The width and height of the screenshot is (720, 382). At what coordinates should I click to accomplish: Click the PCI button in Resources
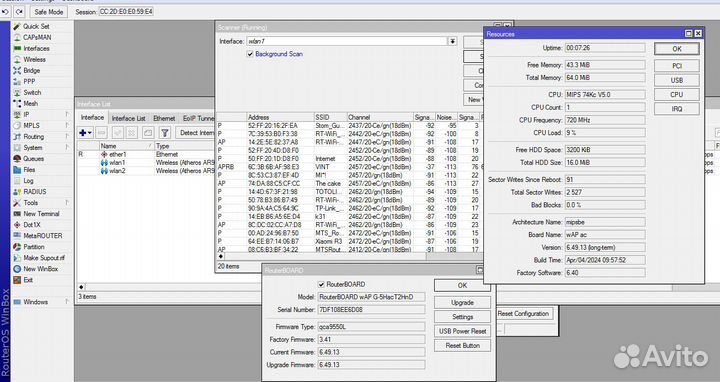[x=677, y=66]
